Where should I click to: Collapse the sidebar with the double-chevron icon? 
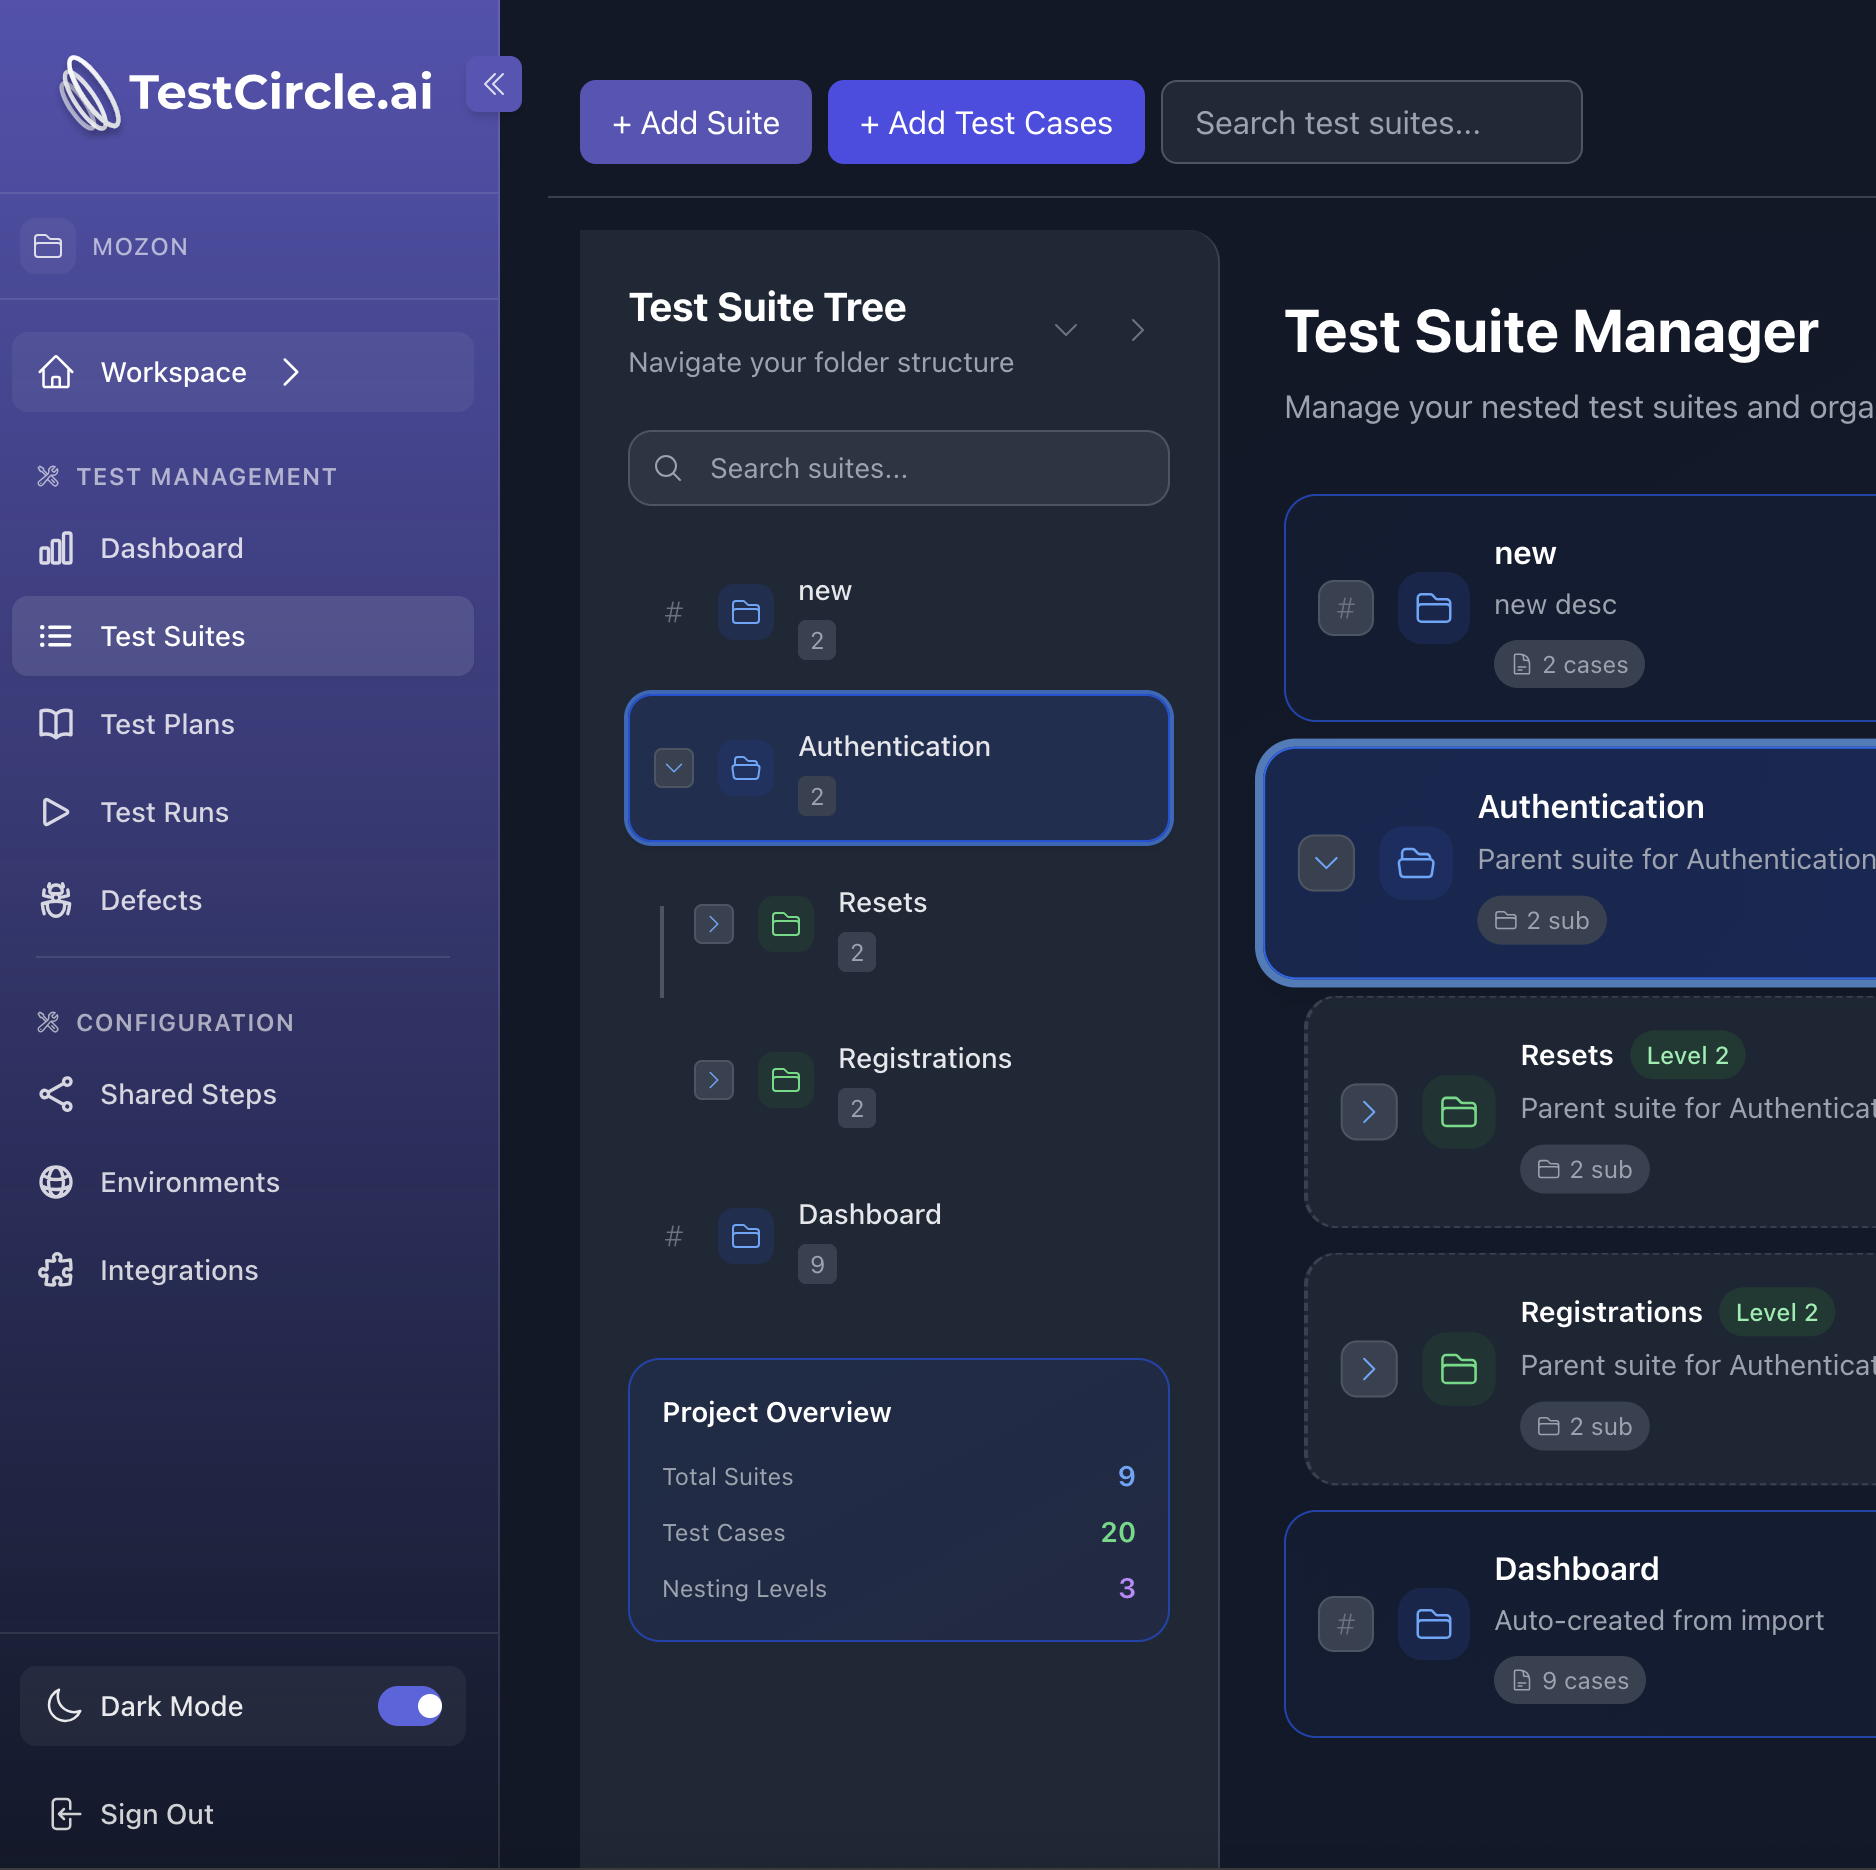(x=494, y=84)
